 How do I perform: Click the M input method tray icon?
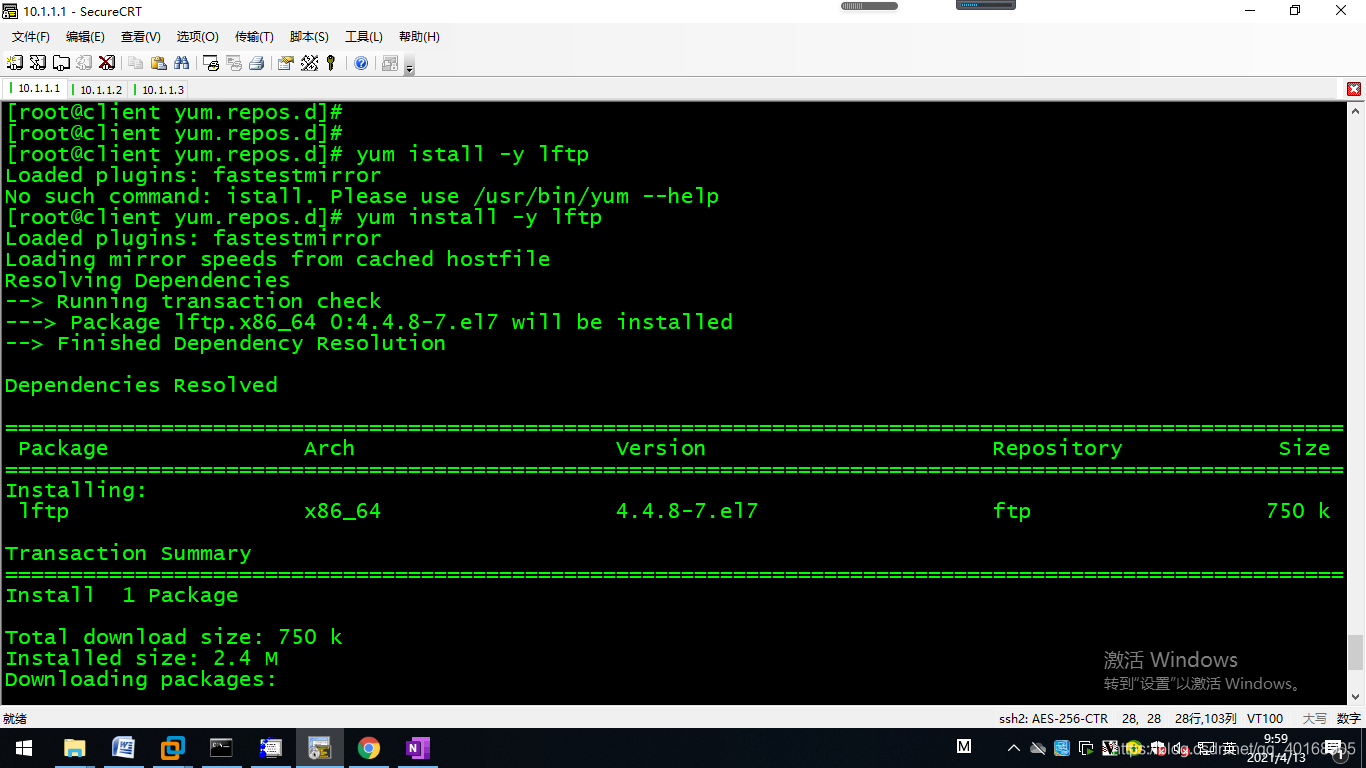964,747
